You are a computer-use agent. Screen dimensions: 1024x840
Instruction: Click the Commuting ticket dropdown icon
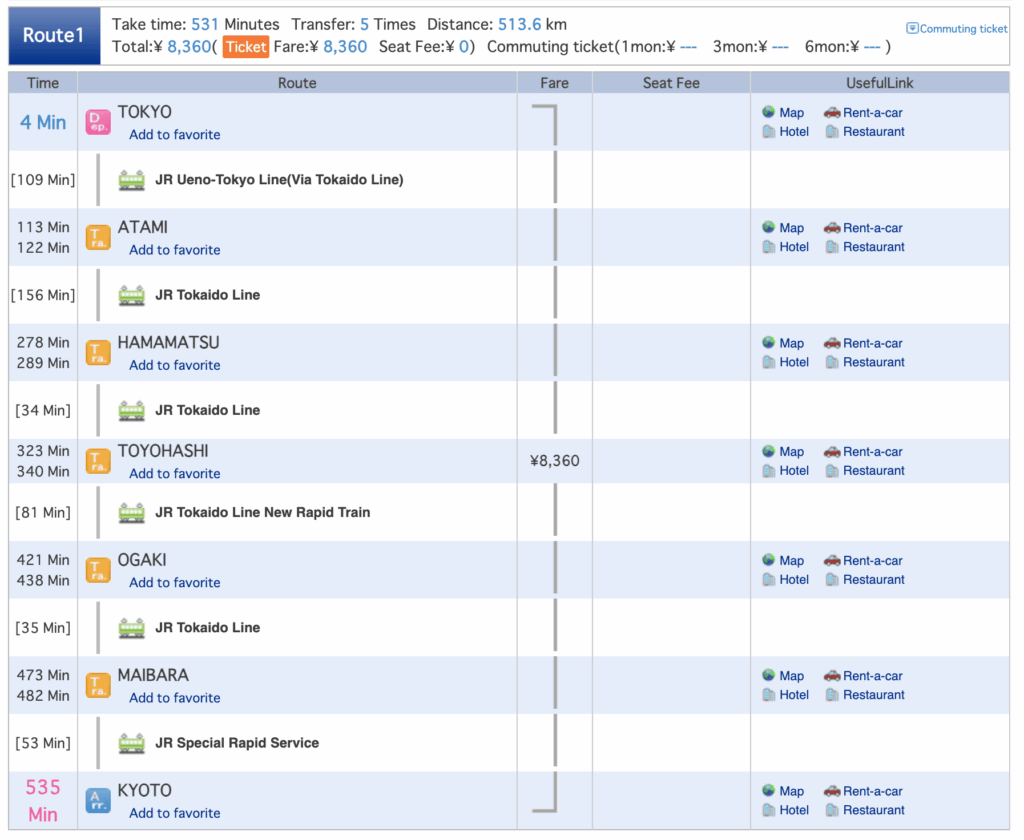coord(912,28)
